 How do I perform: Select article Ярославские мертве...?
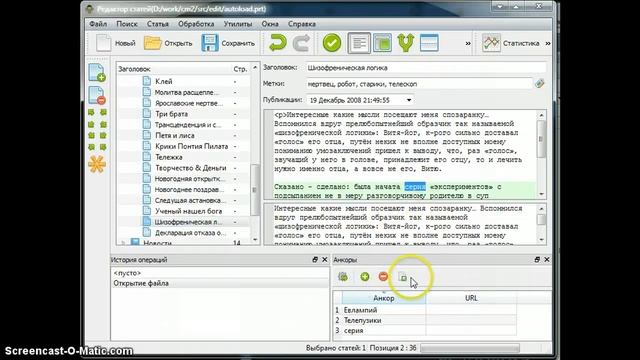(189, 103)
